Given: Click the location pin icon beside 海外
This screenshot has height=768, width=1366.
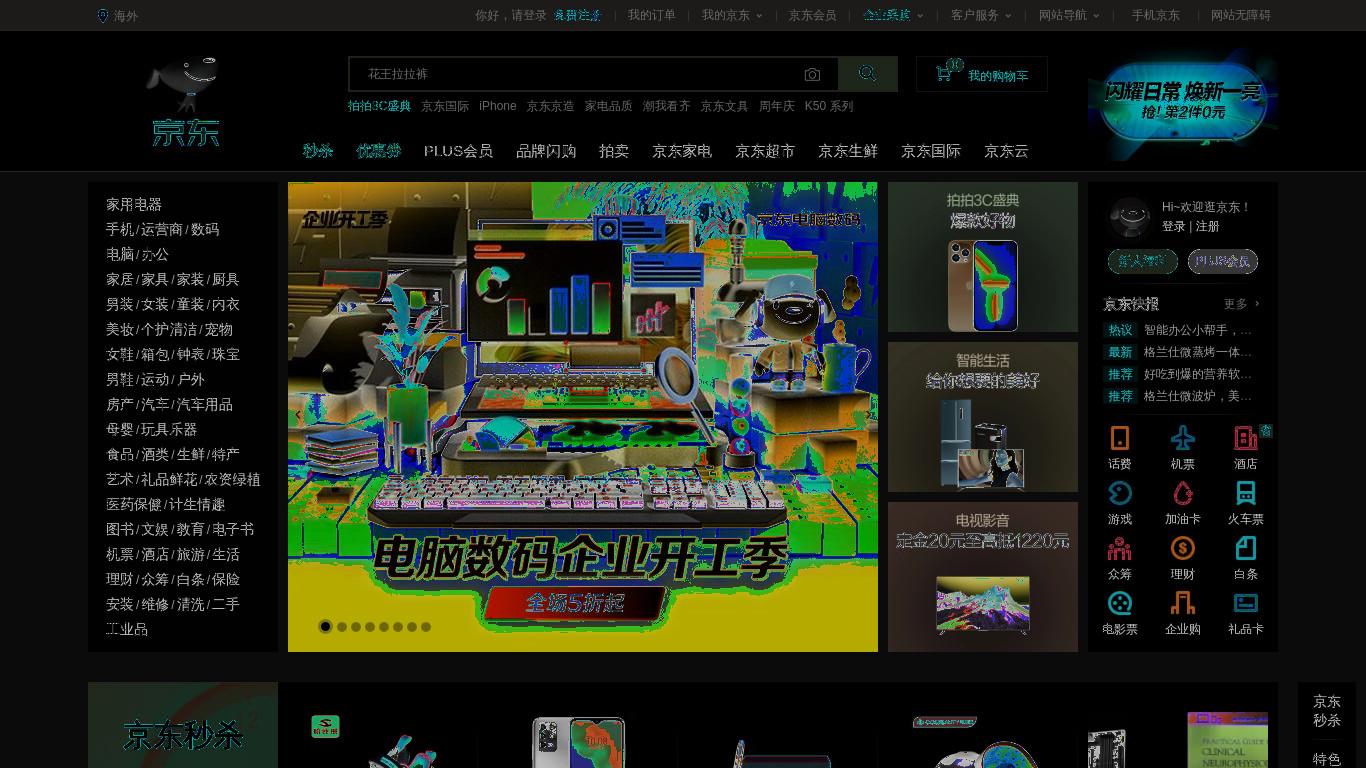Looking at the screenshot, I should click(x=102, y=16).
